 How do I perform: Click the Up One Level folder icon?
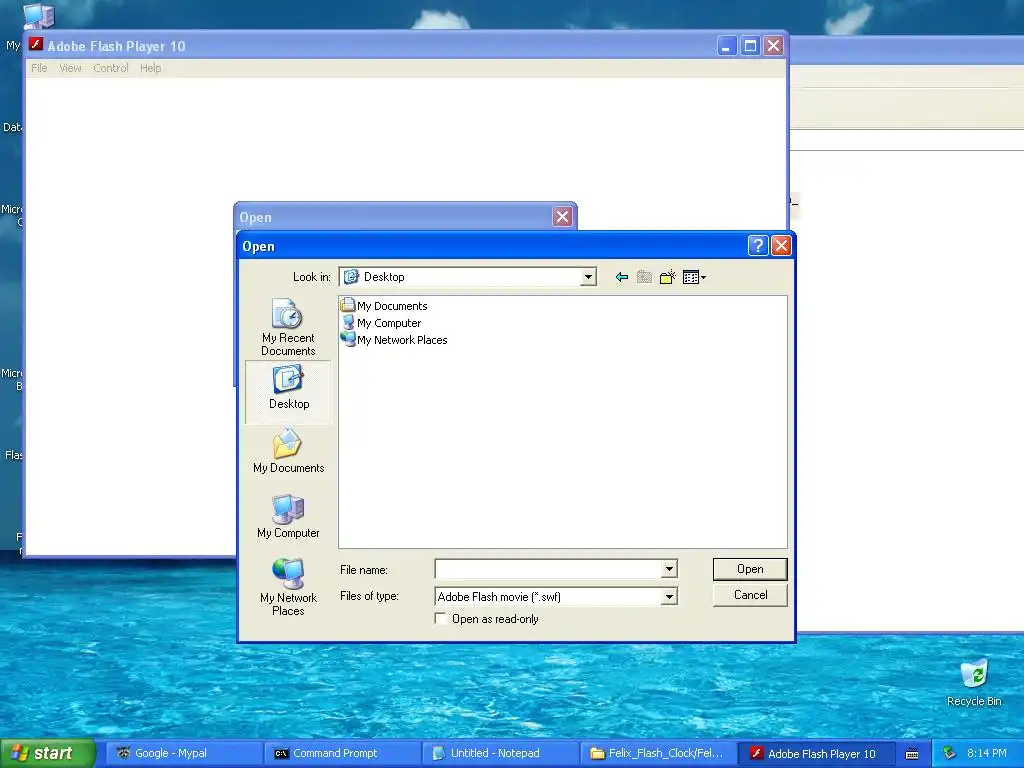645,278
